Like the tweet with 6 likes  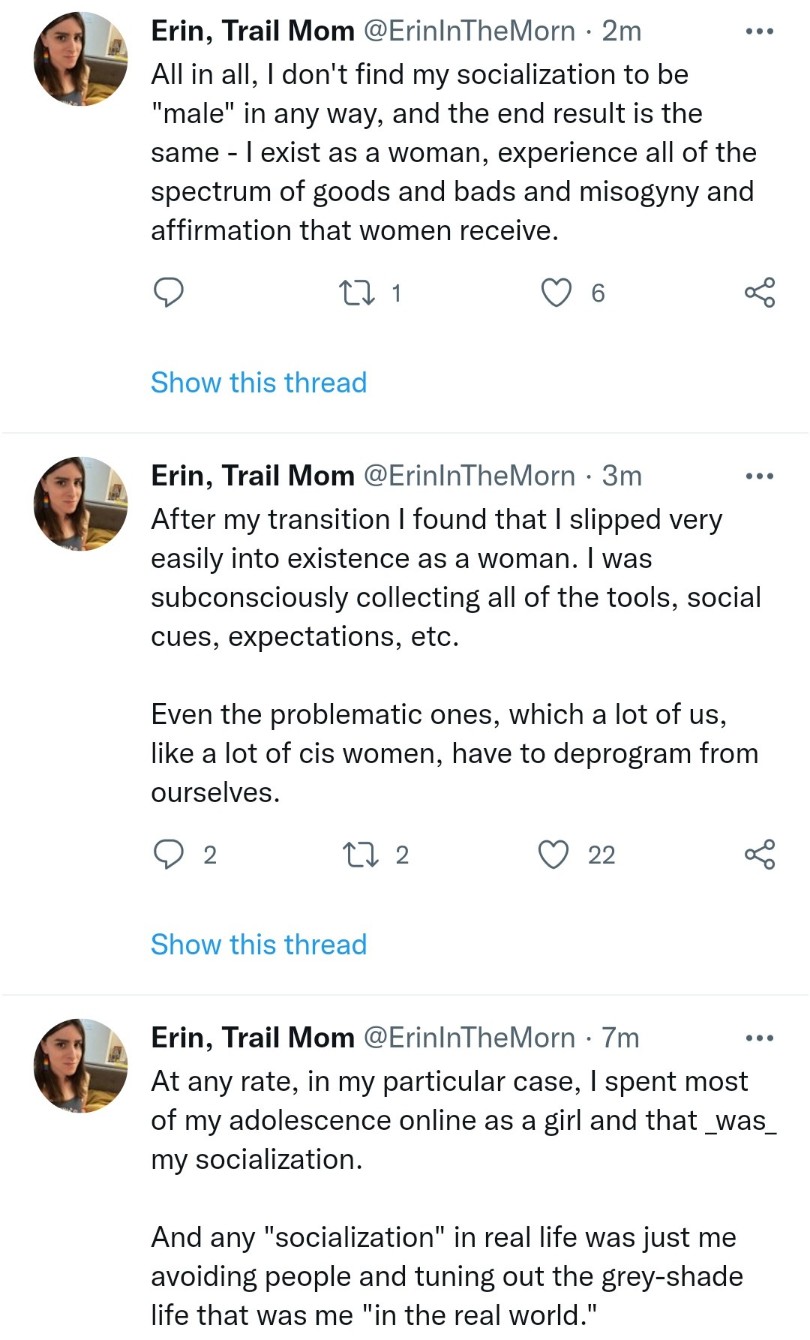pos(555,292)
